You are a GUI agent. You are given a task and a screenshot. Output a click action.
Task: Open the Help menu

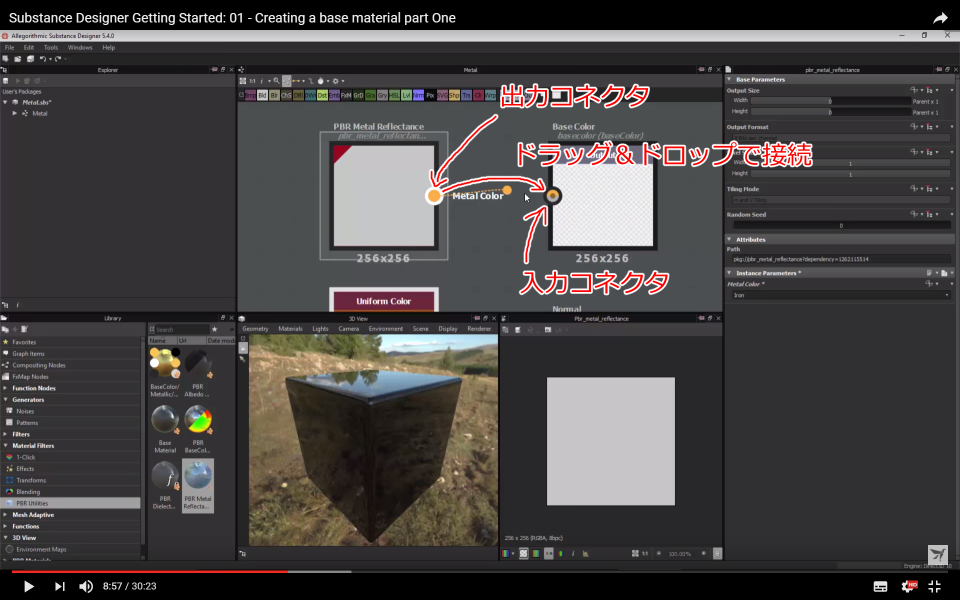[108, 47]
